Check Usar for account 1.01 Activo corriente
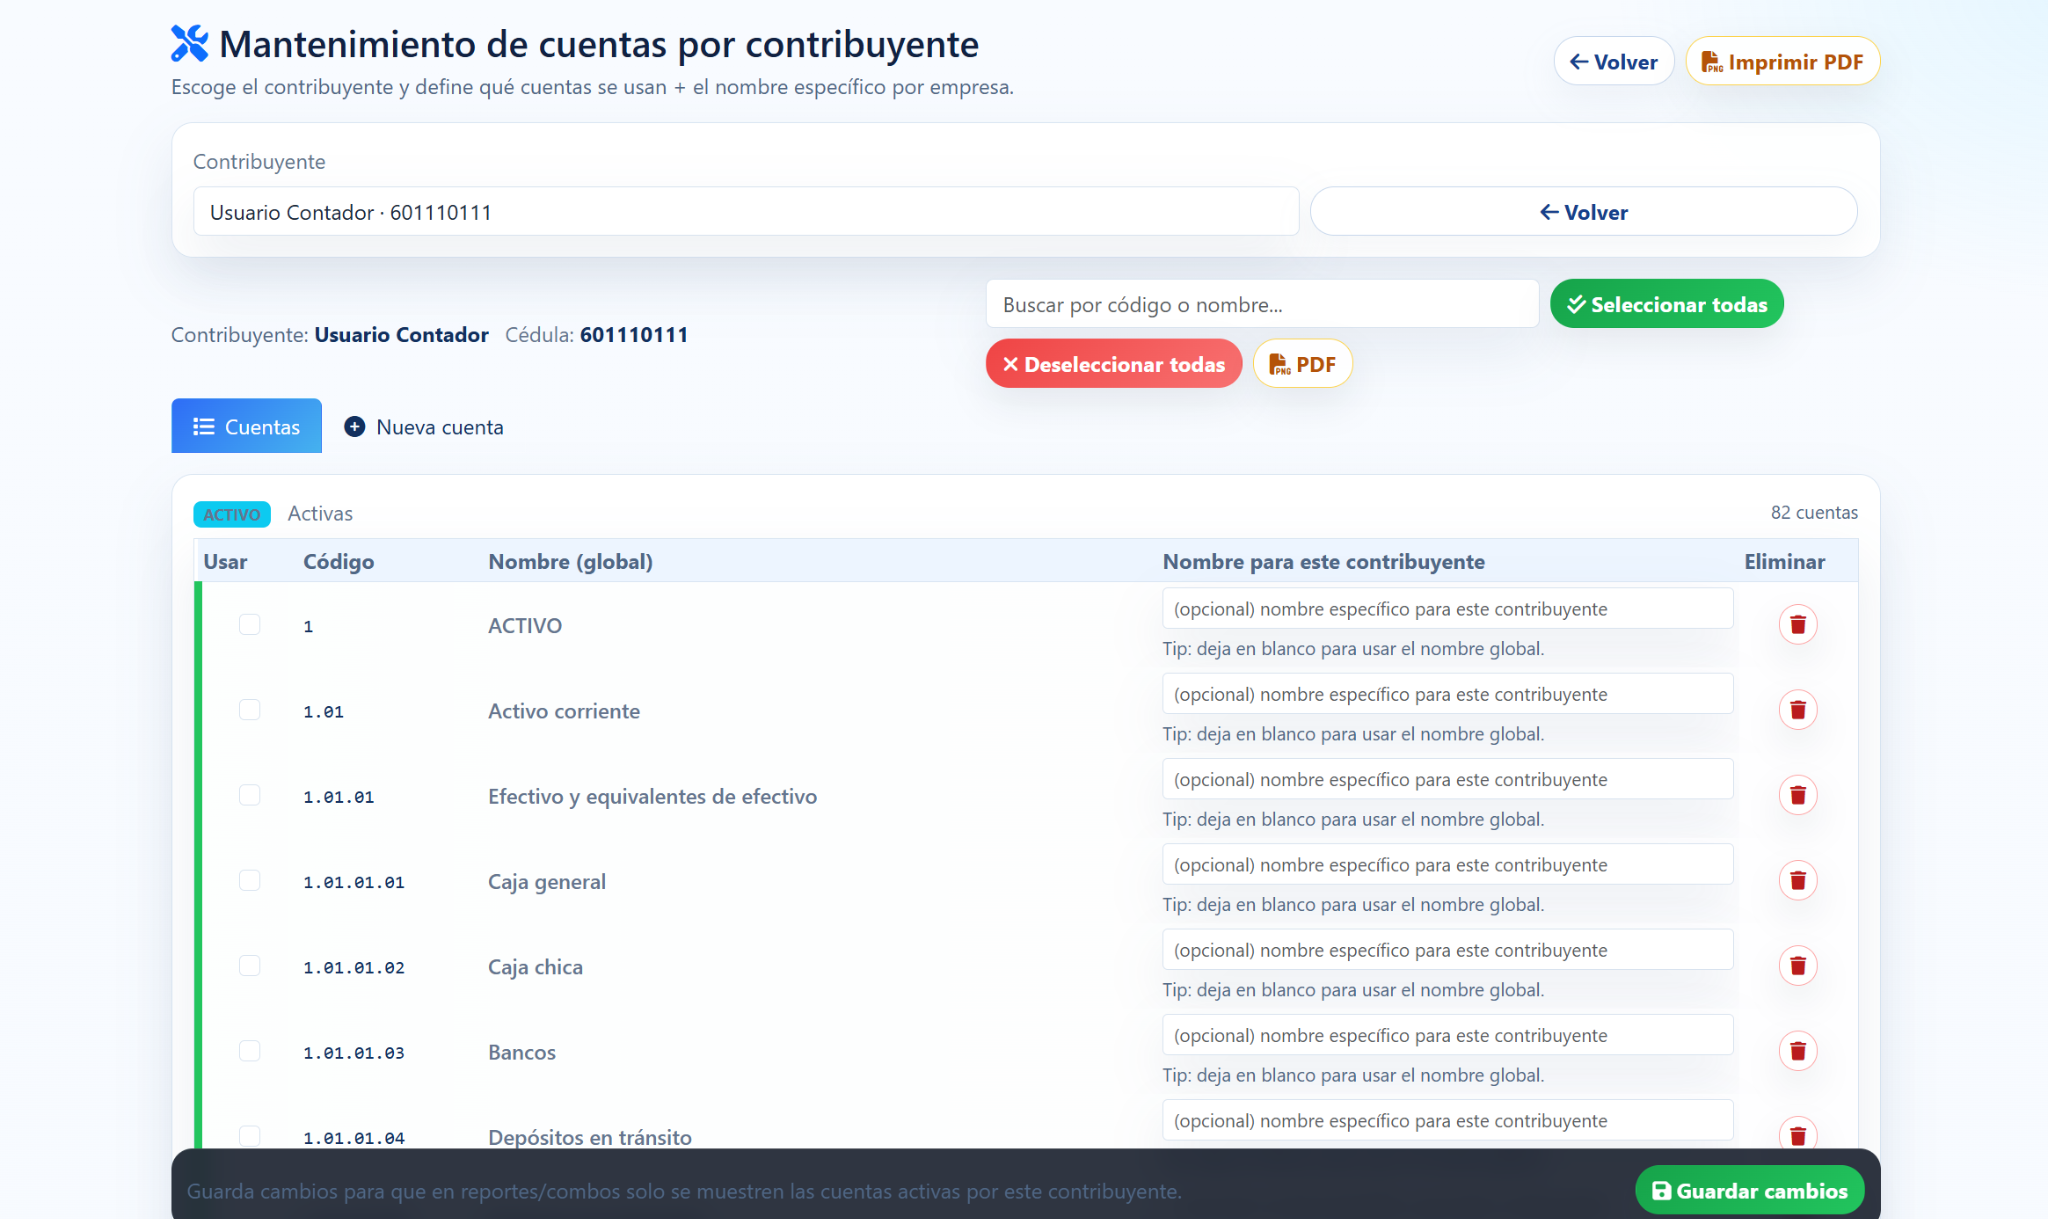 (x=249, y=709)
